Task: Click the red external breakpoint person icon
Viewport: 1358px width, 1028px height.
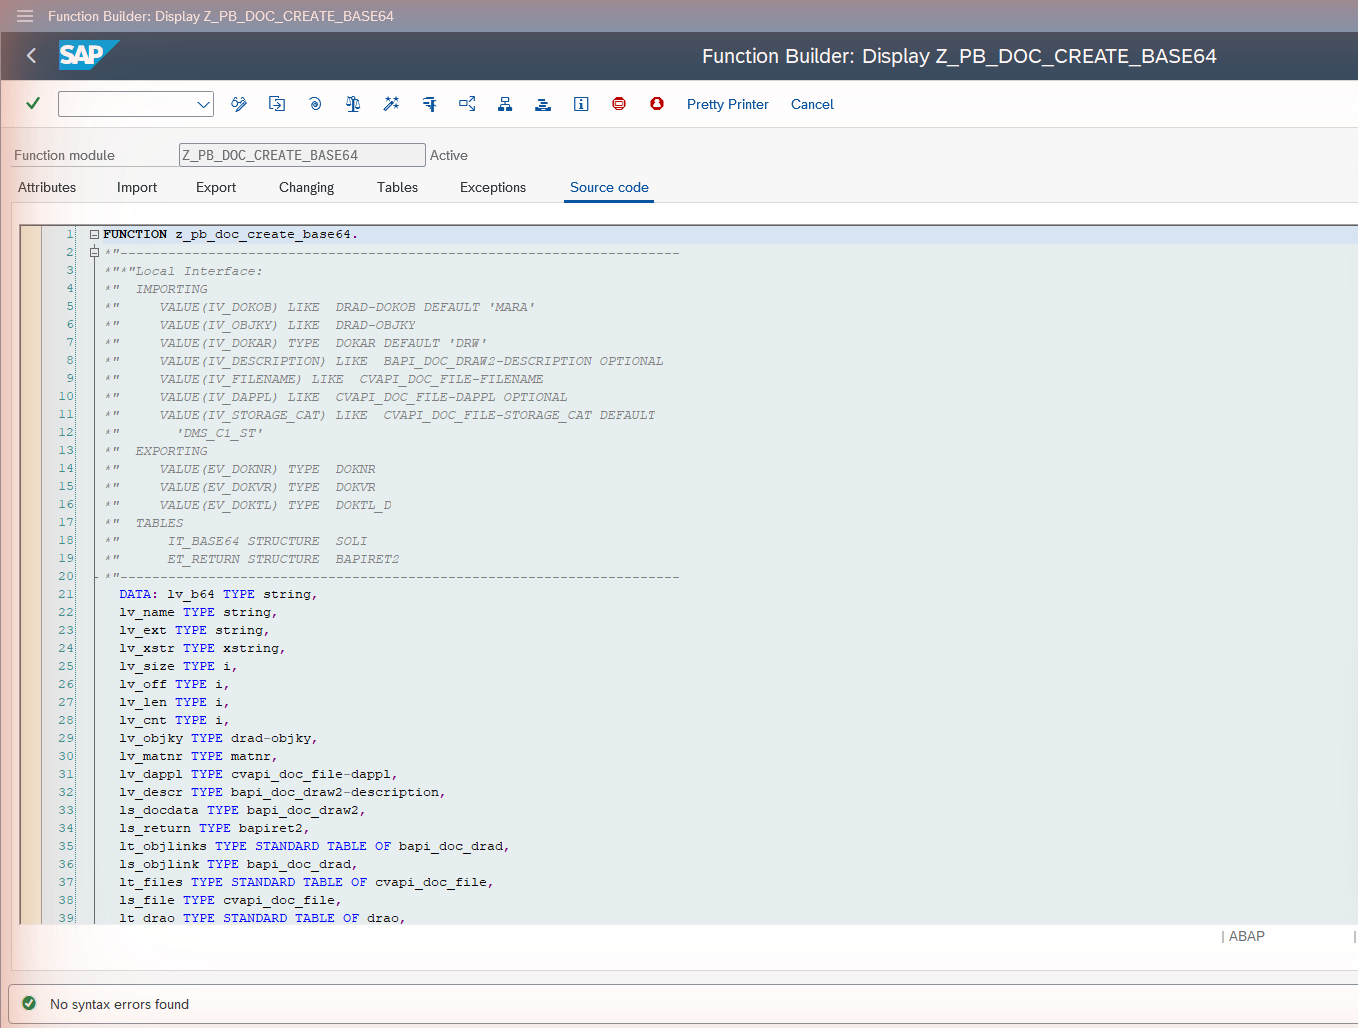Action: tap(657, 104)
